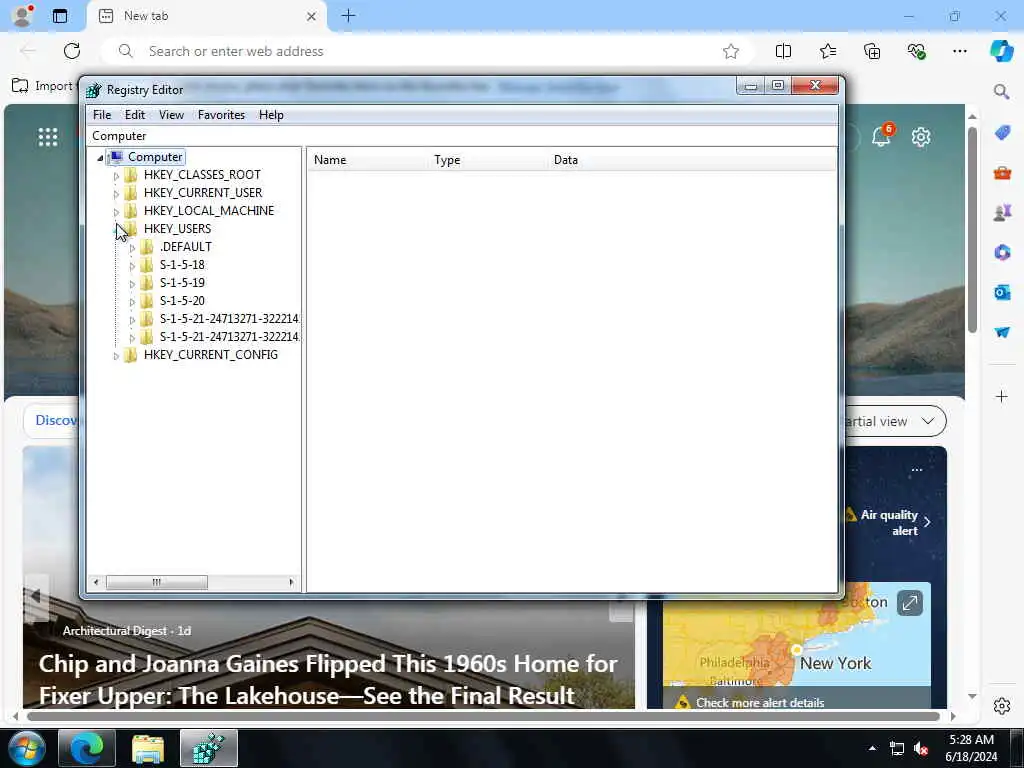Open the Edit menu in Registry Editor
1024x768 pixels.
pos(135,115)
